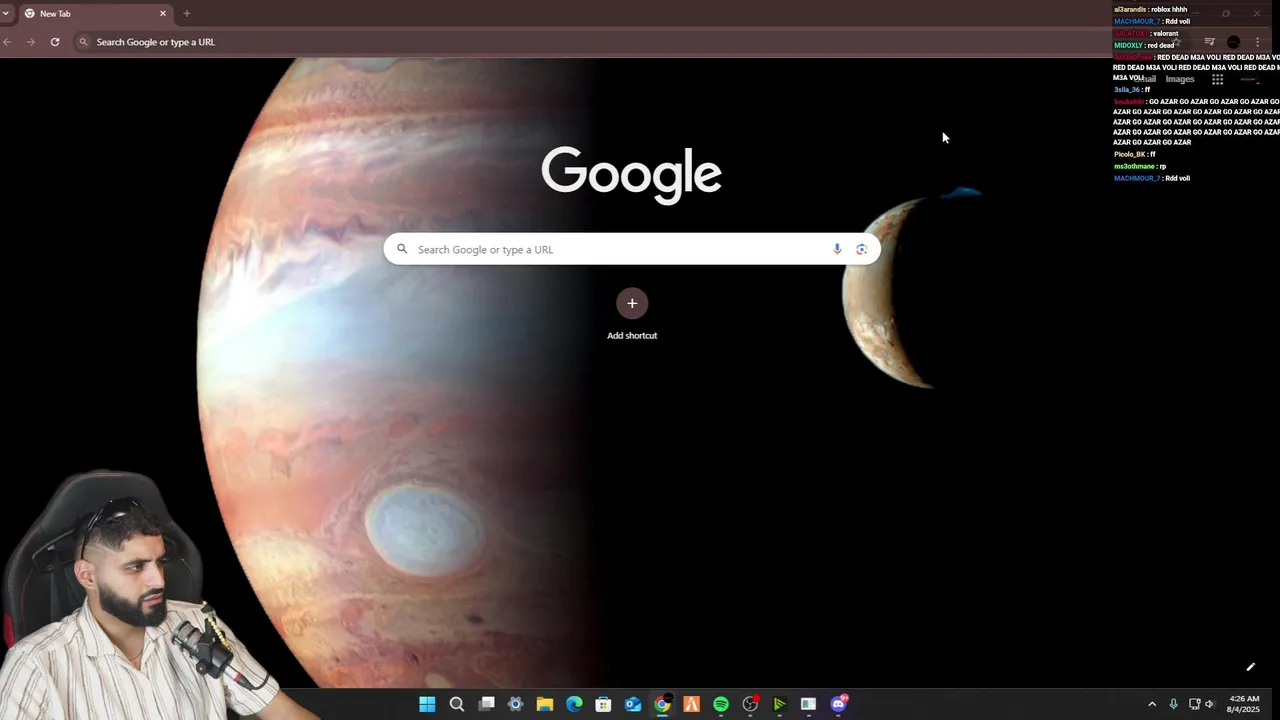Open the white window app on taskbar
Screen dimensions: 1280x720
click(808, 704)
